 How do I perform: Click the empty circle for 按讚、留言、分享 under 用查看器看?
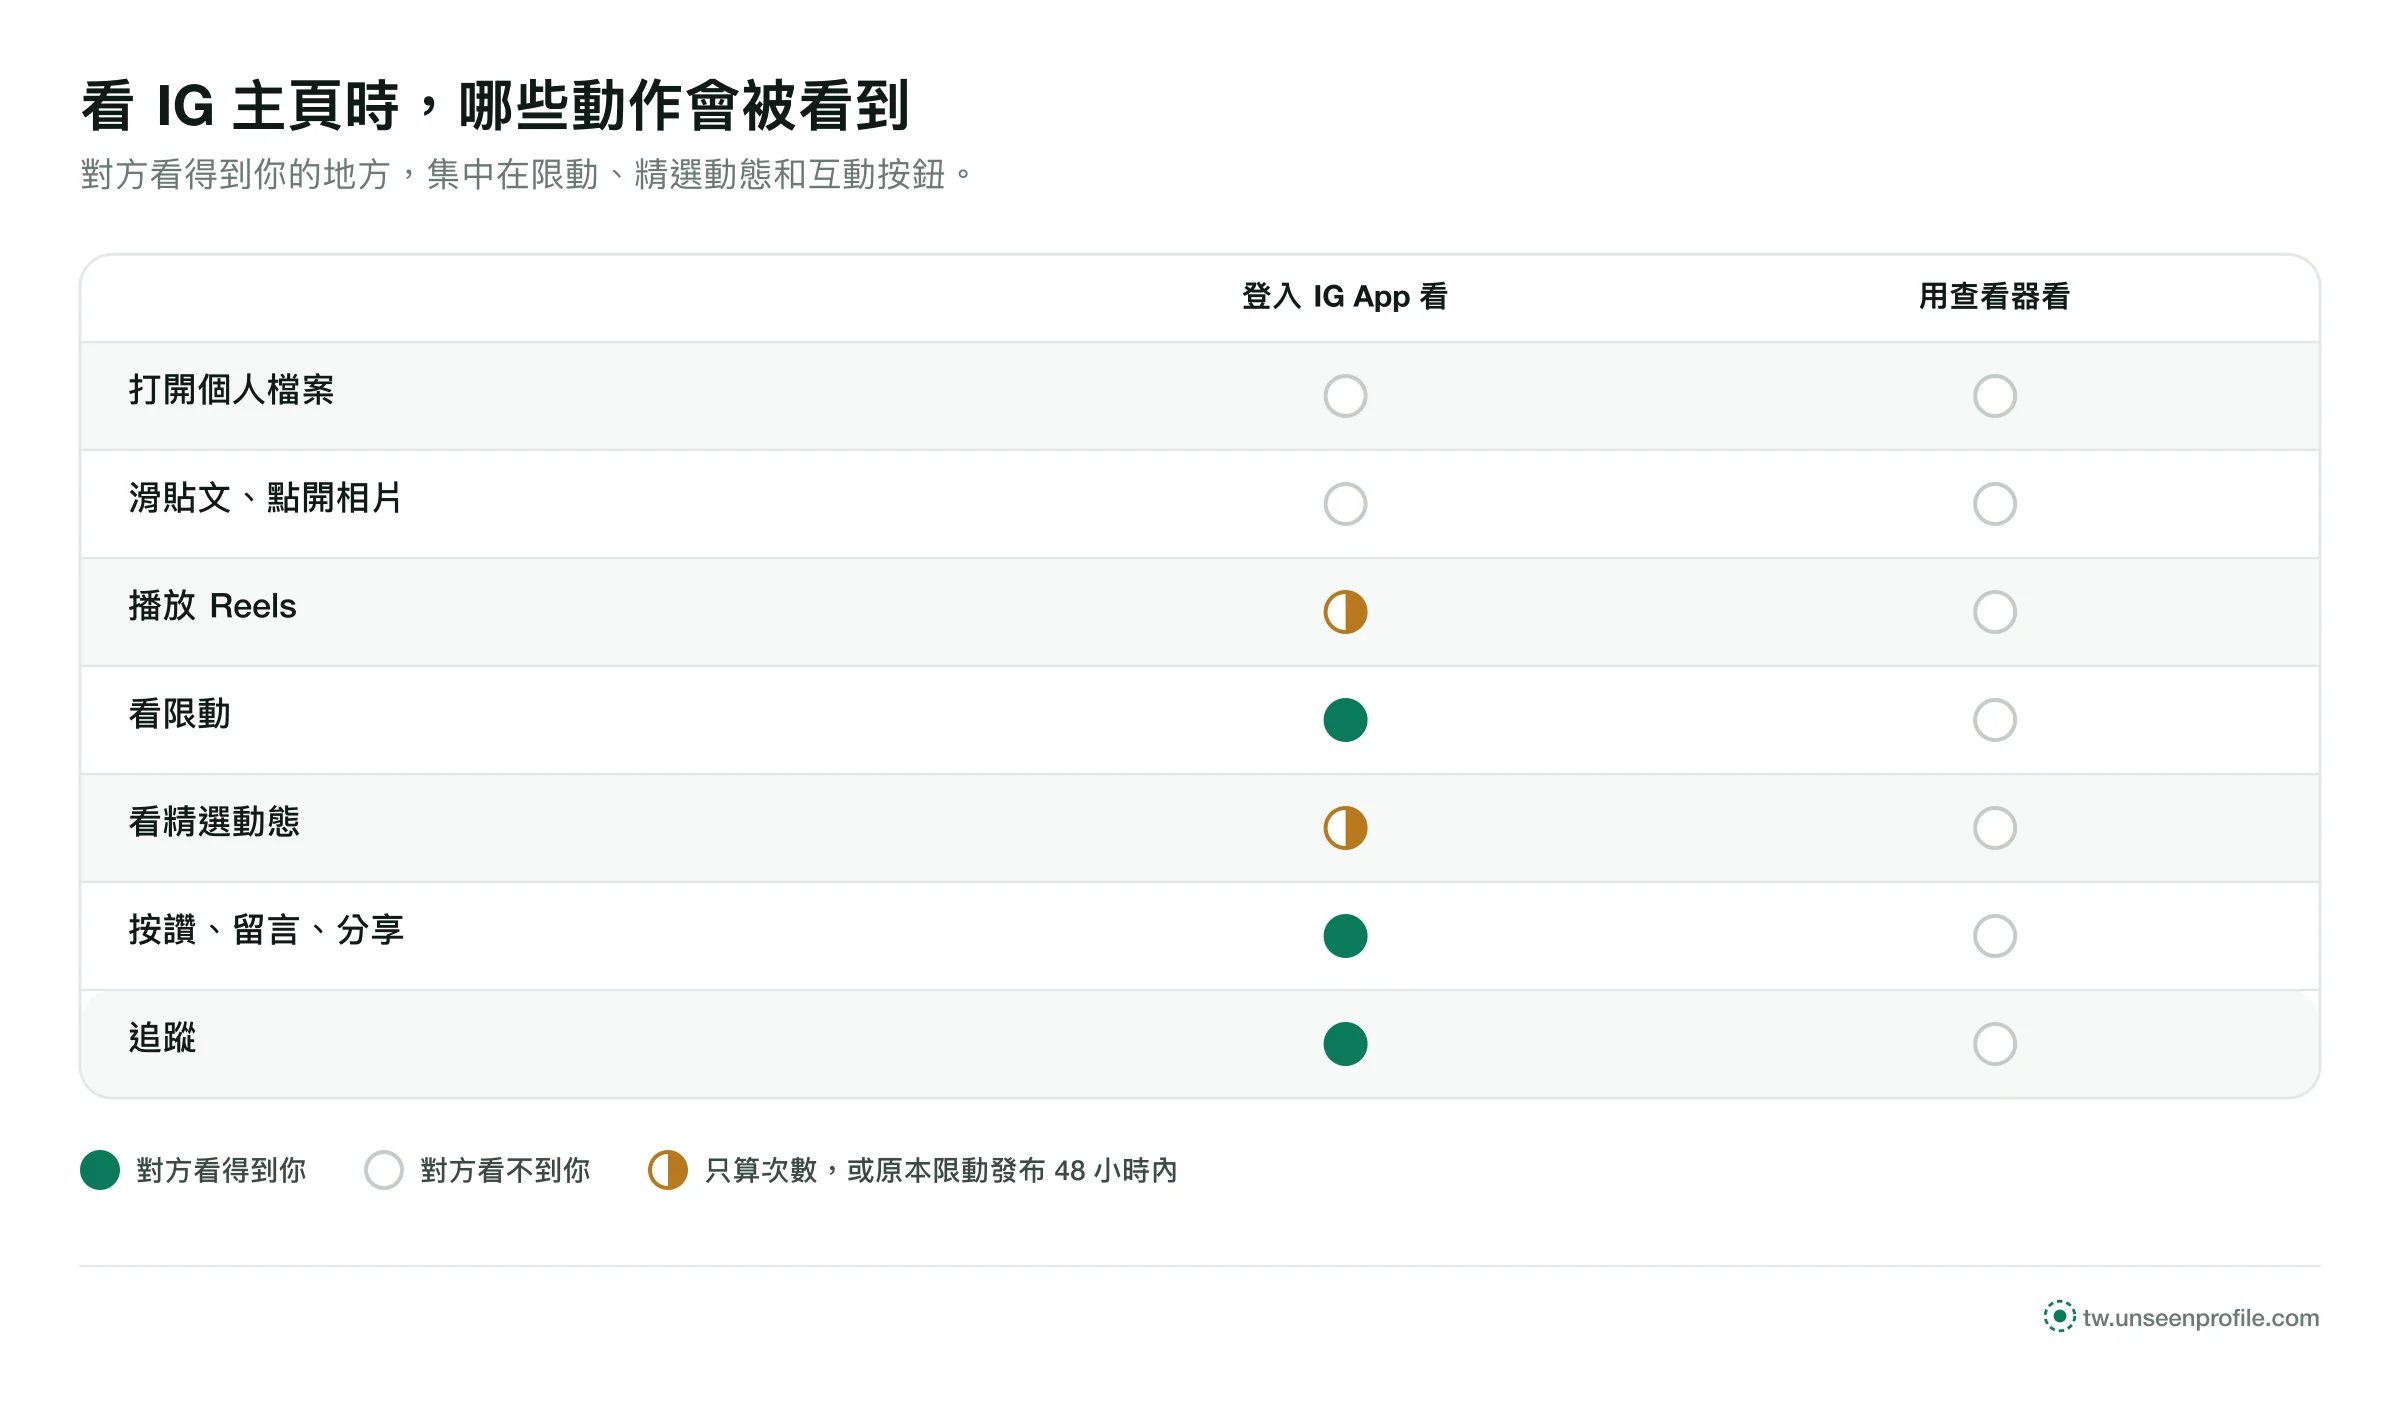tap(1994, 936)
